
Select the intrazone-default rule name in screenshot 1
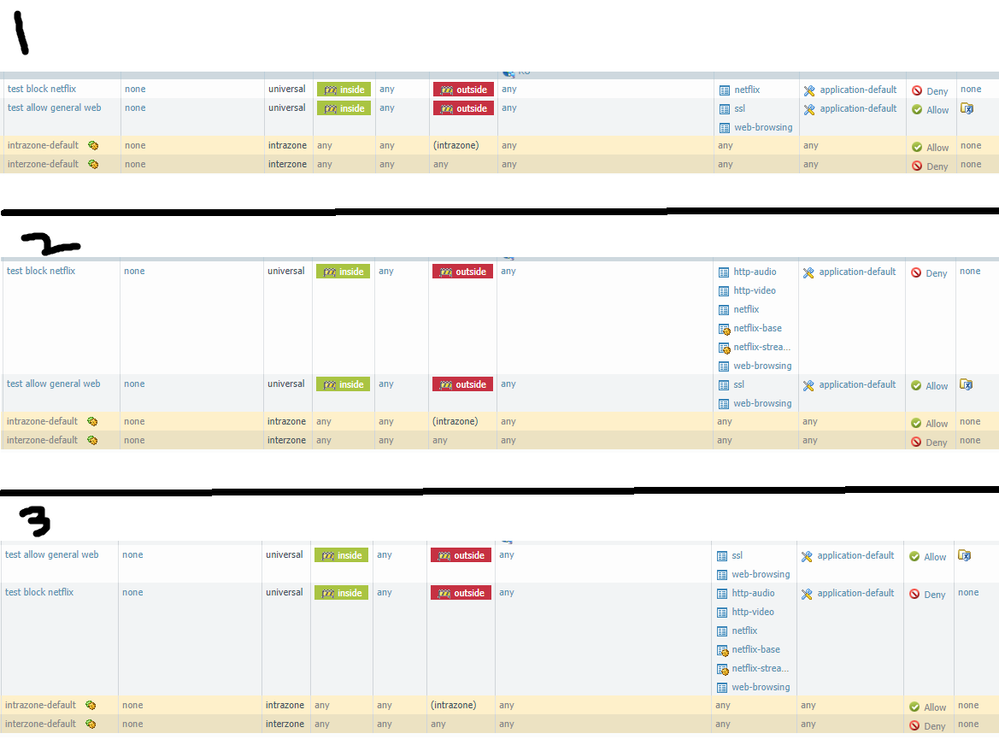43,145
